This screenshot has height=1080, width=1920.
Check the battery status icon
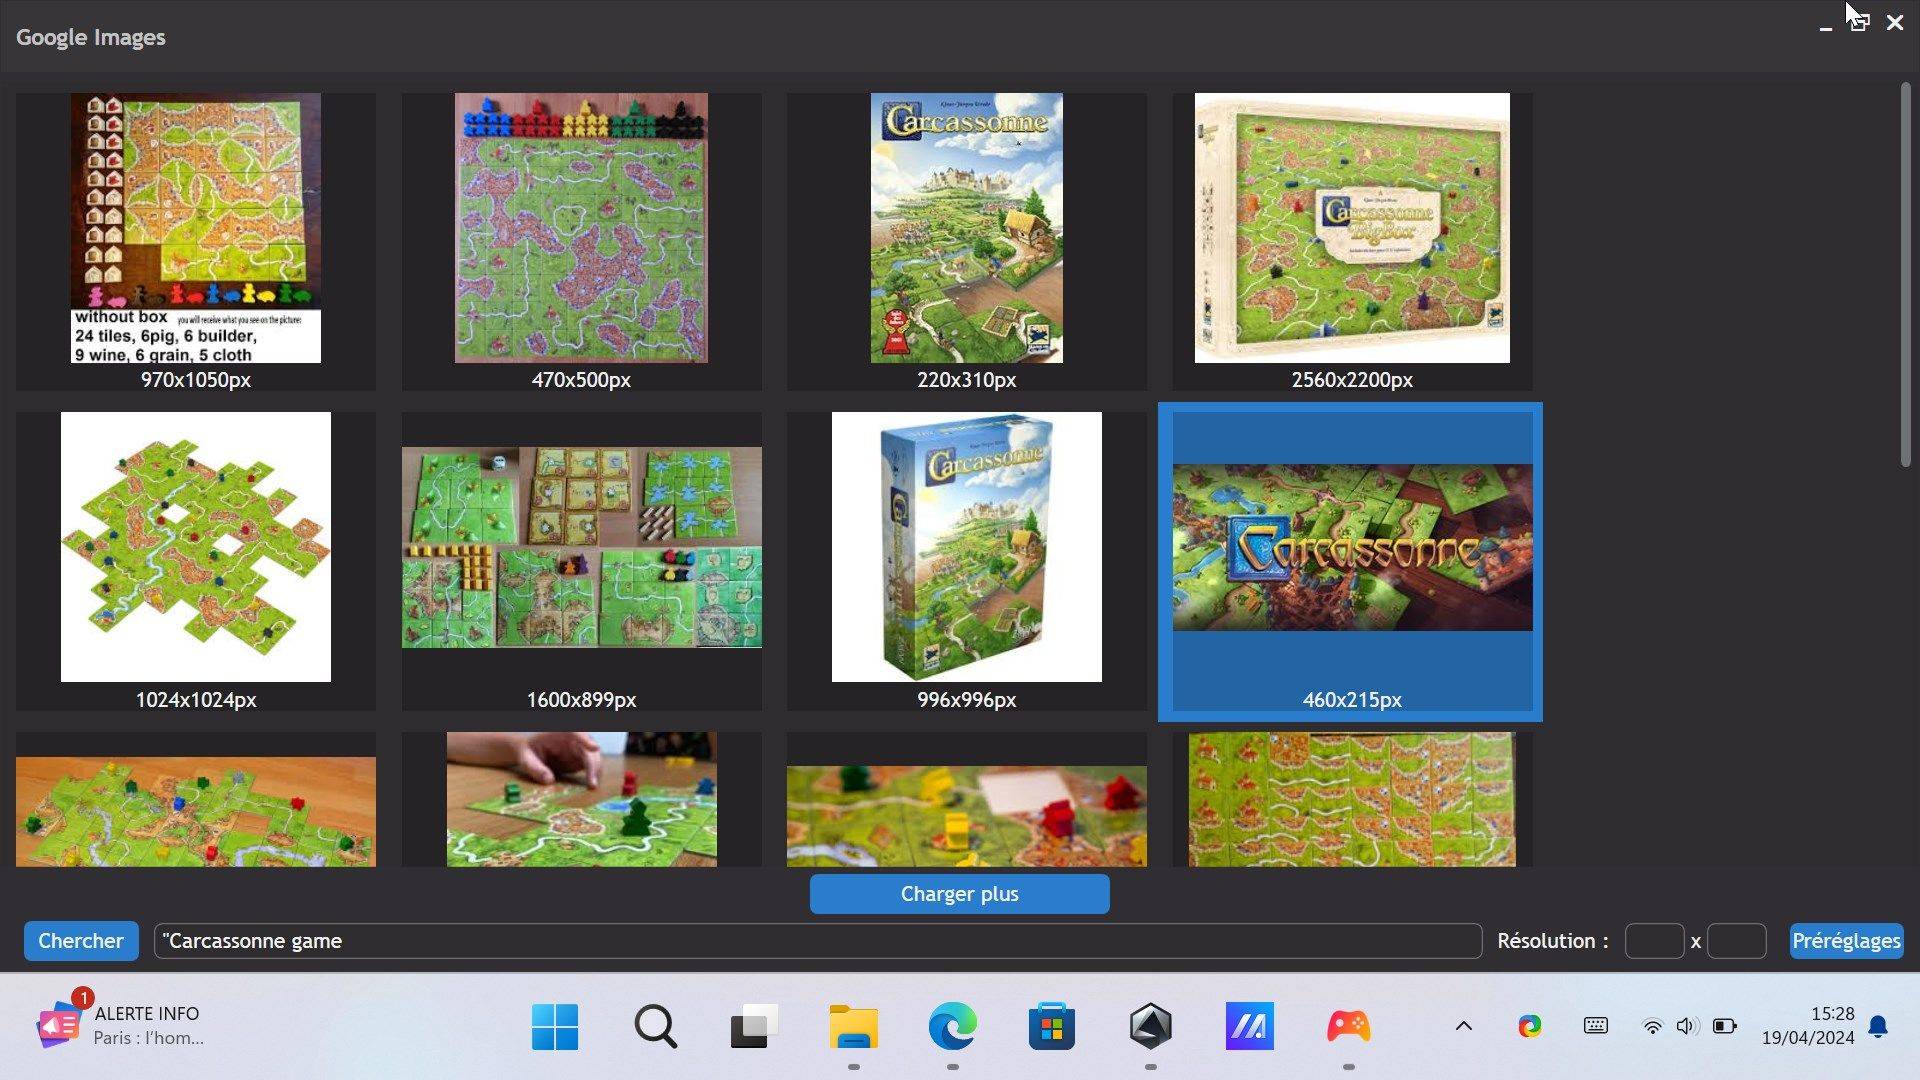point(1724,1027)
